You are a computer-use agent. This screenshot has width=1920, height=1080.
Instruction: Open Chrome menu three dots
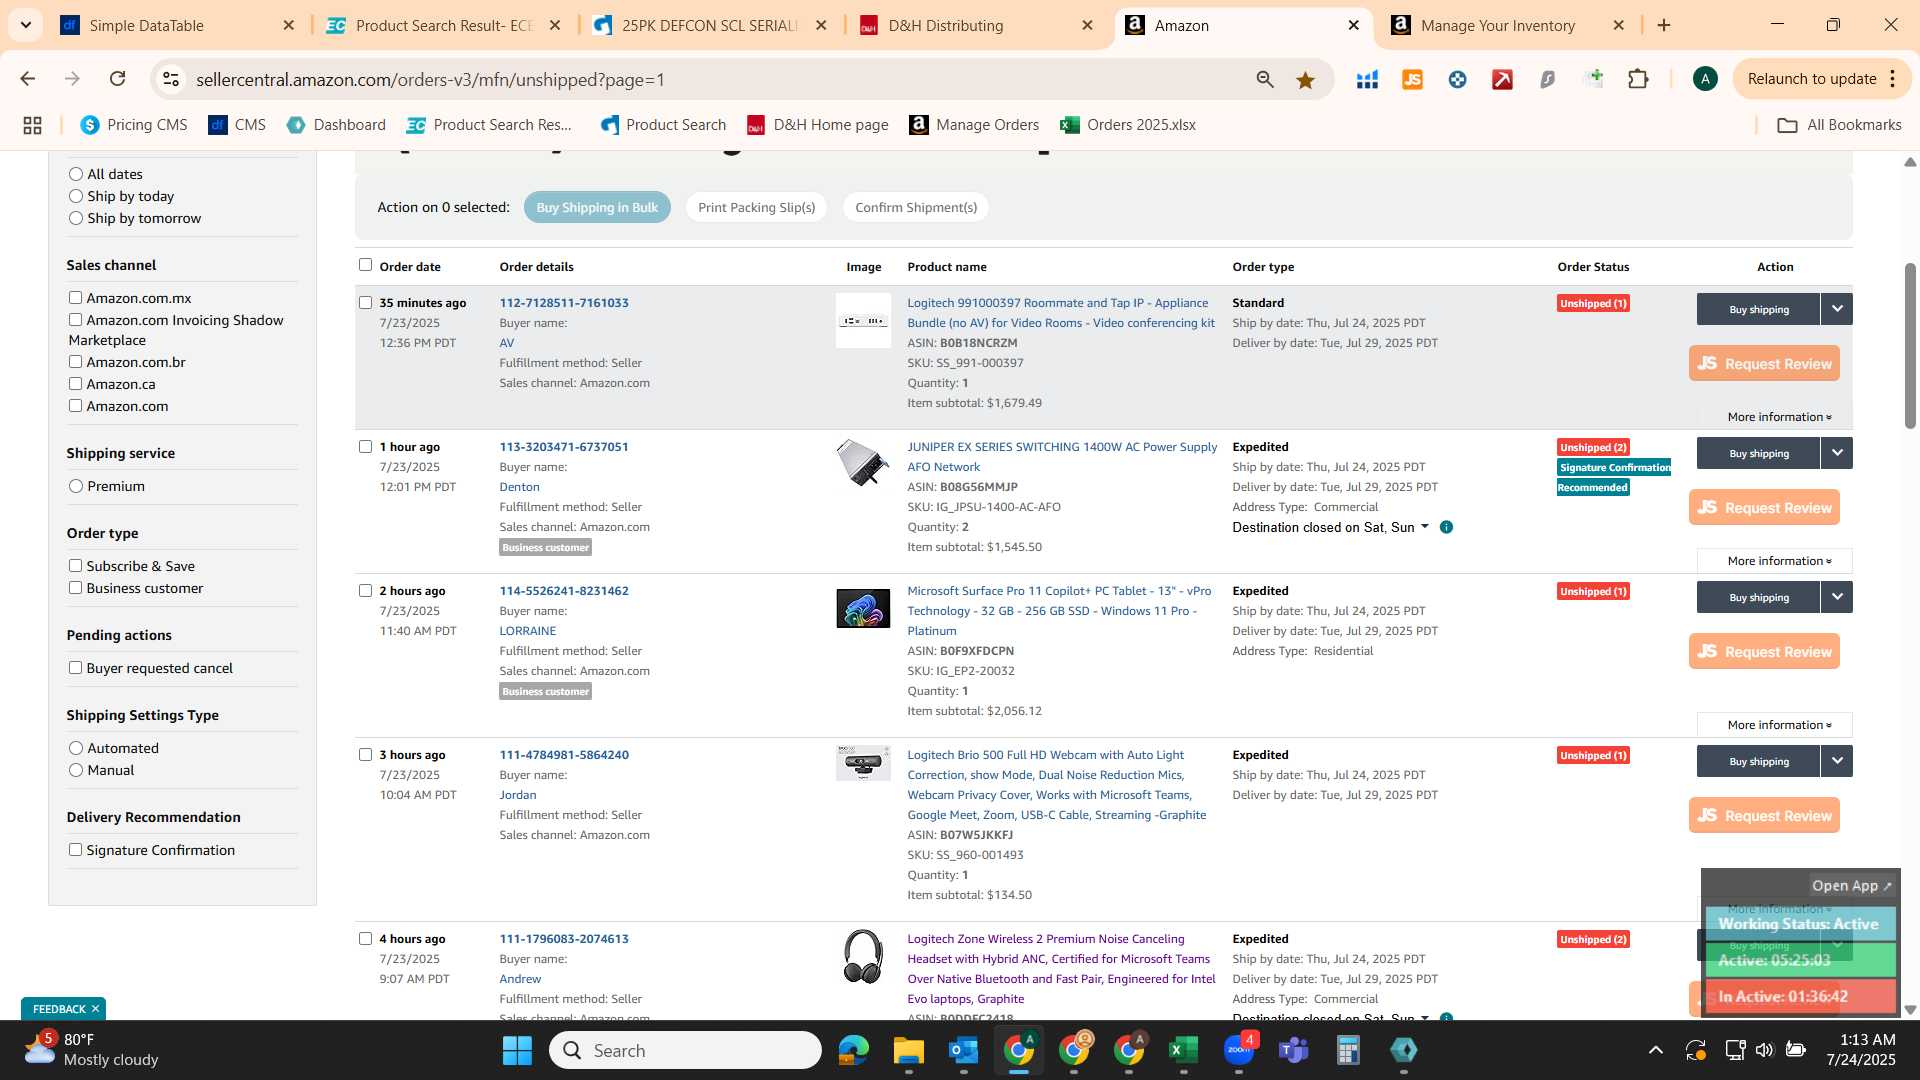click(x=1893, y=79)
